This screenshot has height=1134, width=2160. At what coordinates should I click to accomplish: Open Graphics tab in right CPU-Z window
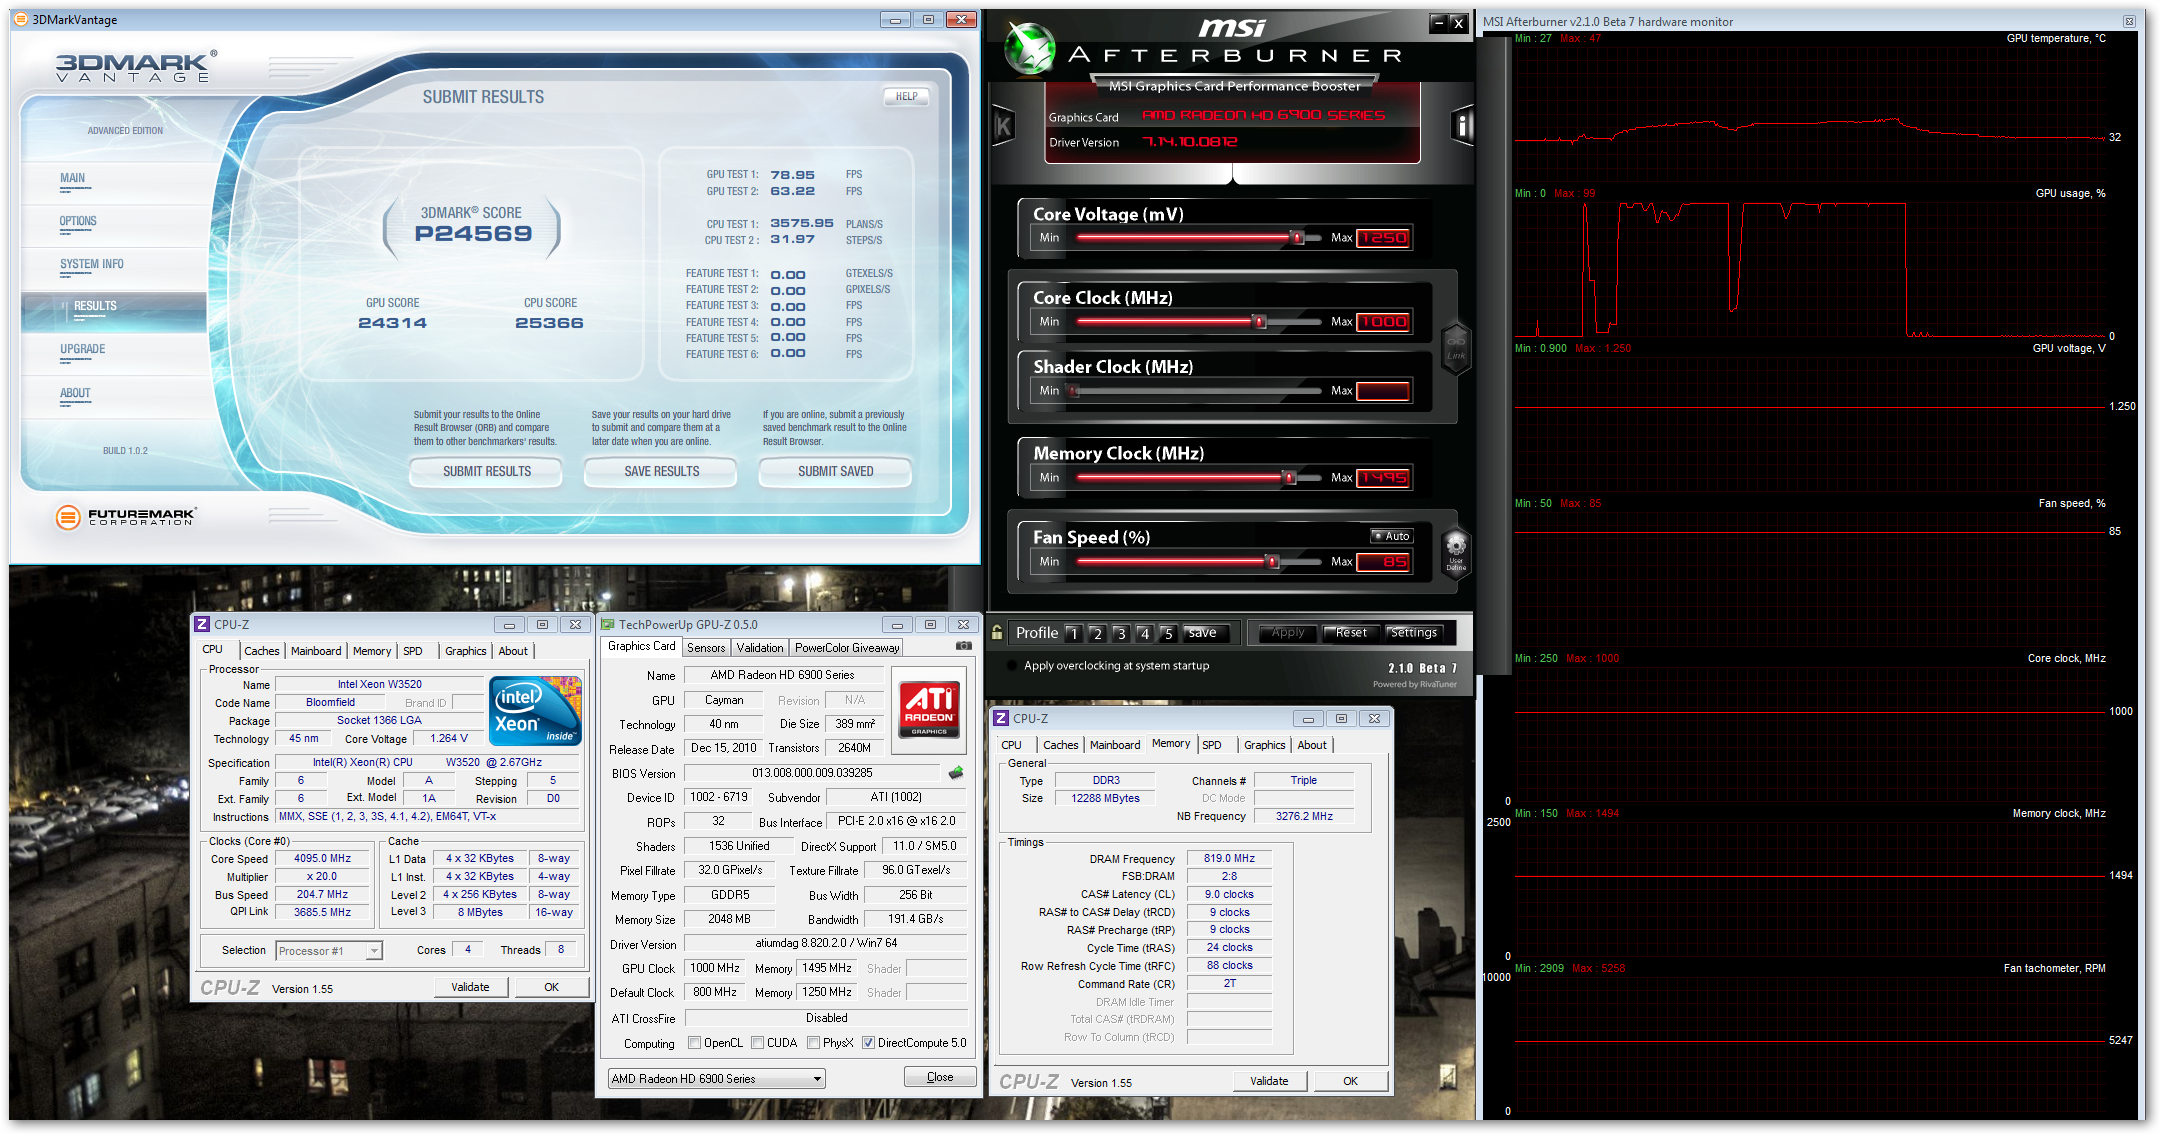tap(1264, 745)
